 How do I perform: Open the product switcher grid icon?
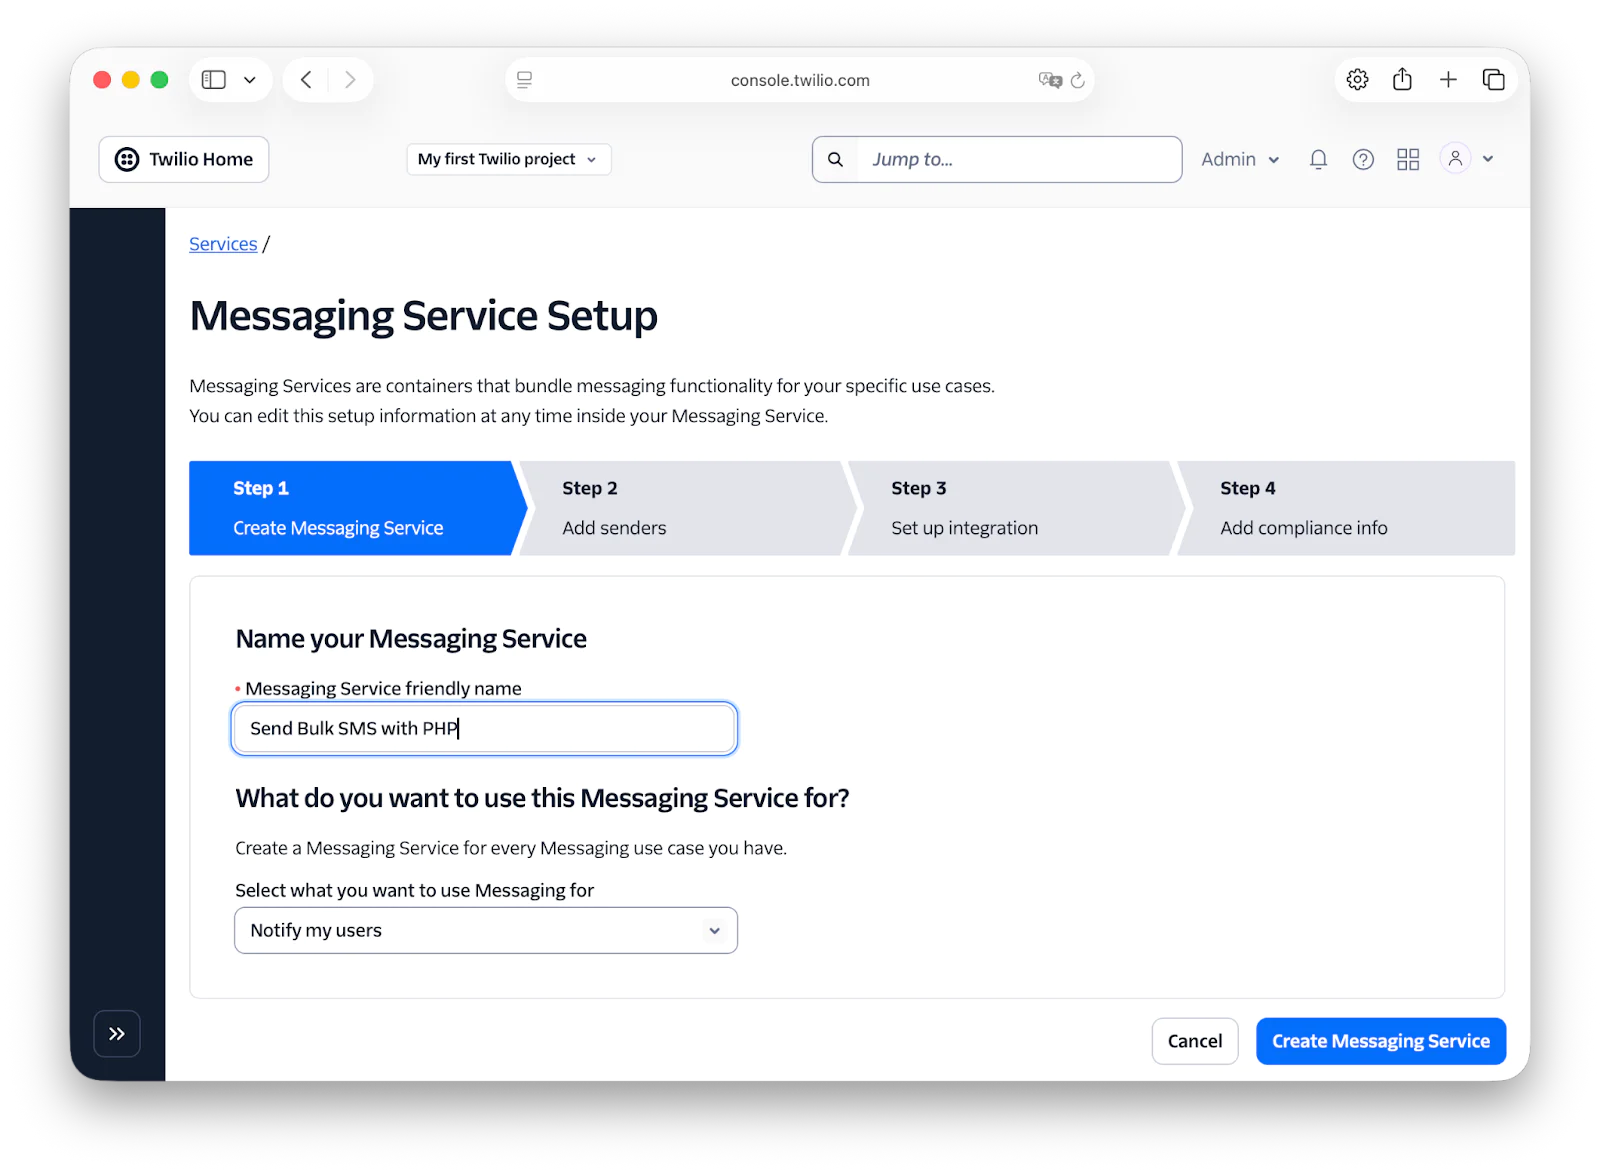(x=1407, y=158)
